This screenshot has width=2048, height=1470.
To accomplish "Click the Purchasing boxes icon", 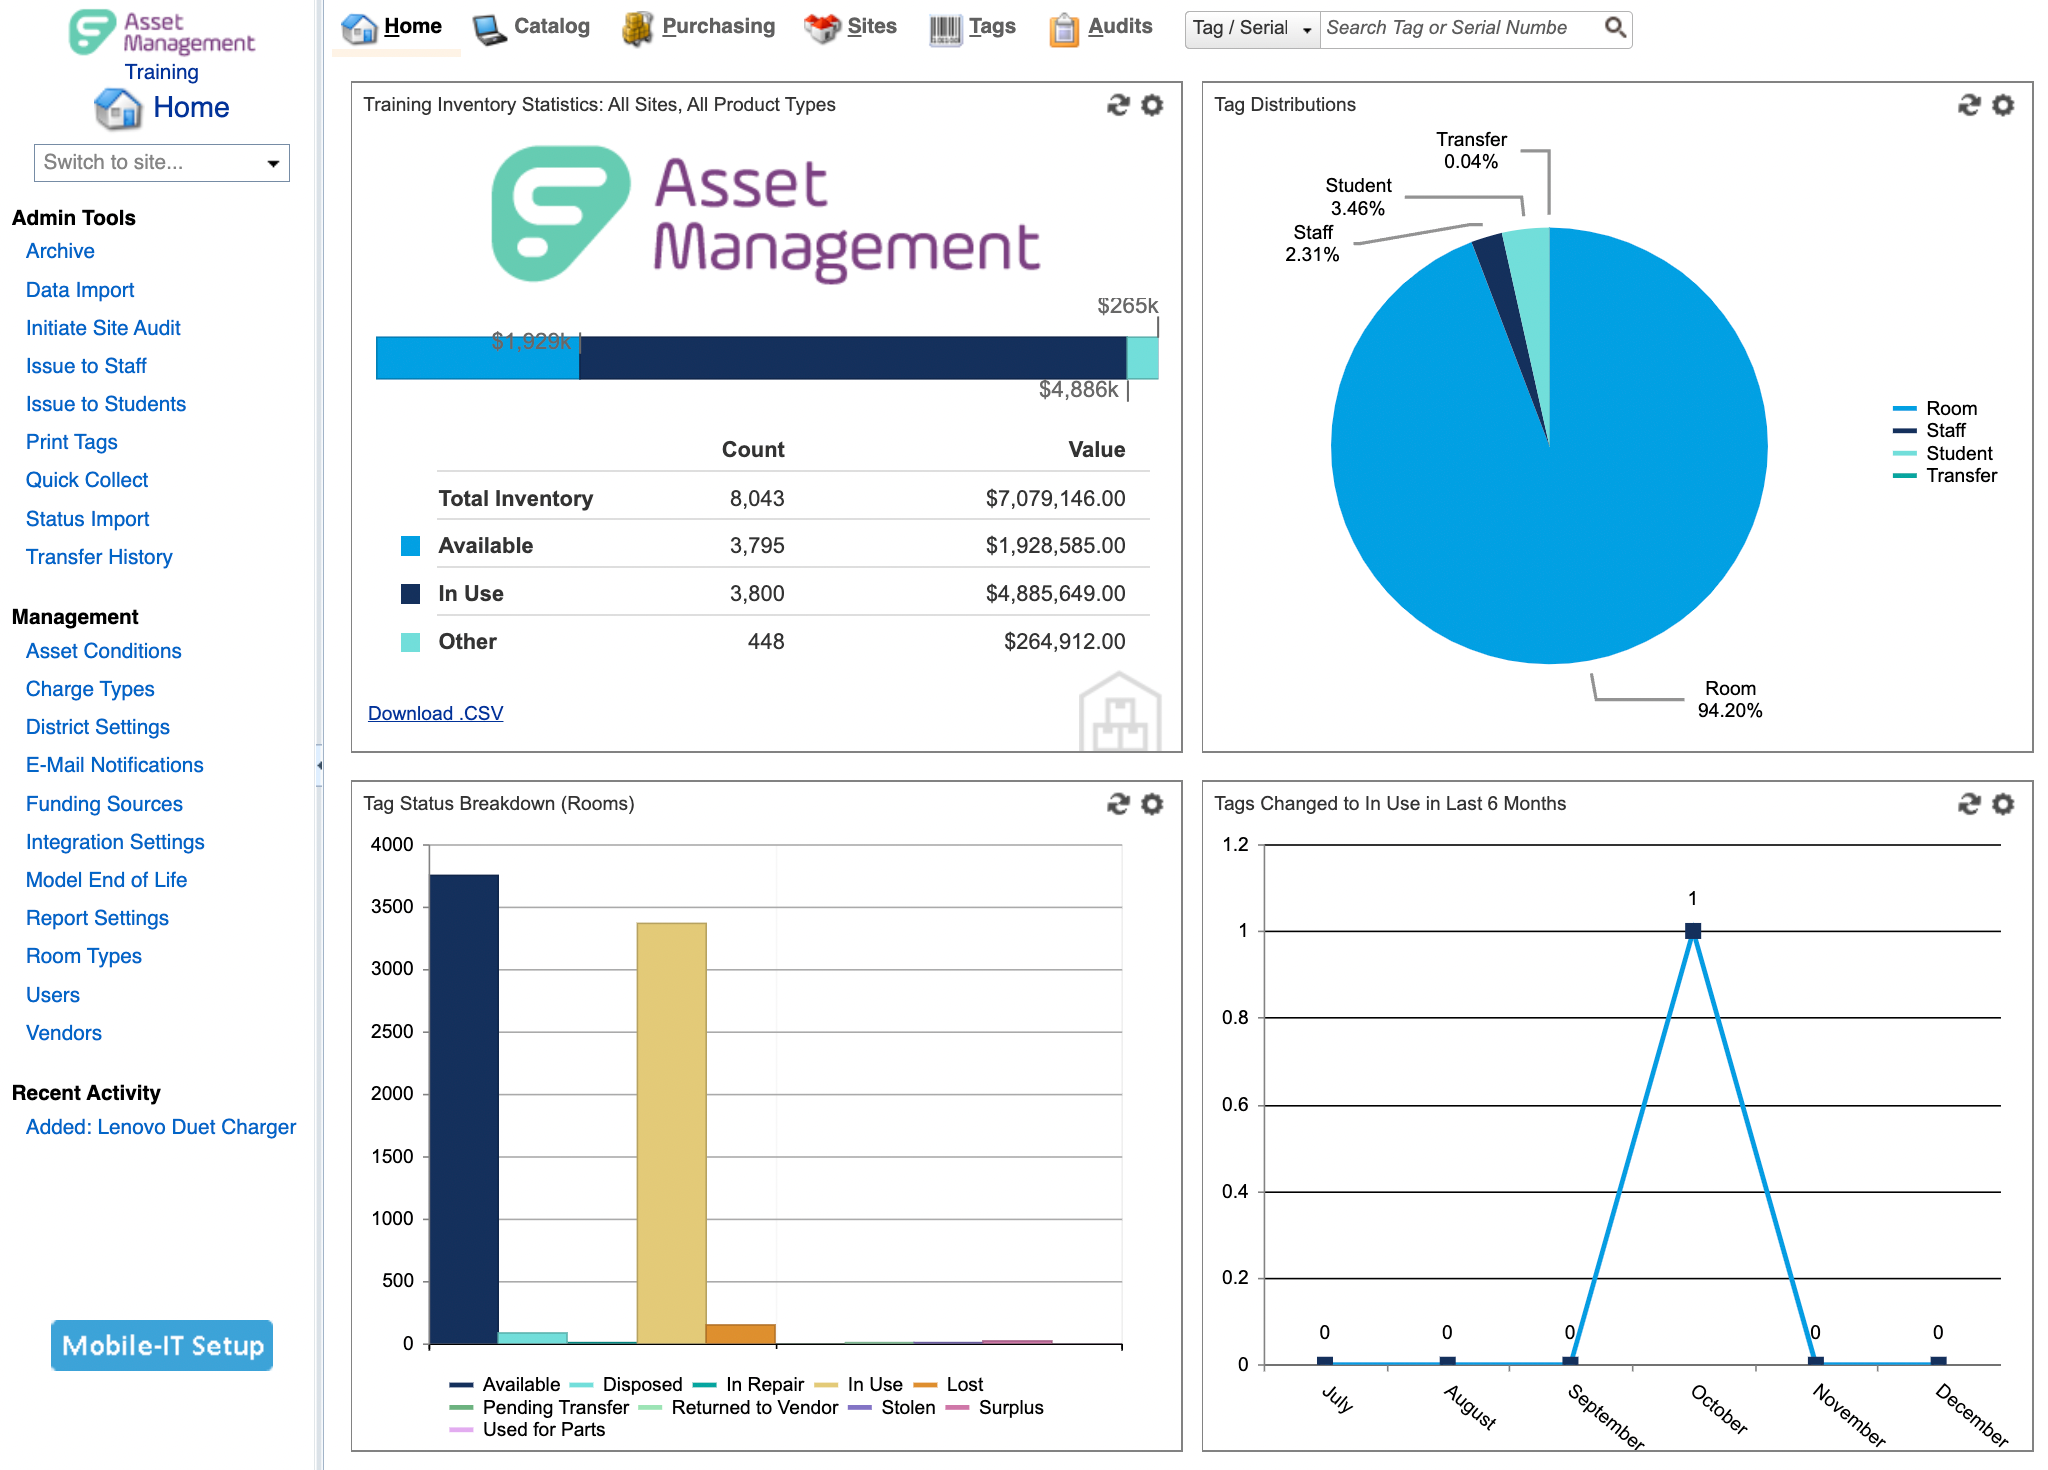I will [638, 30].
